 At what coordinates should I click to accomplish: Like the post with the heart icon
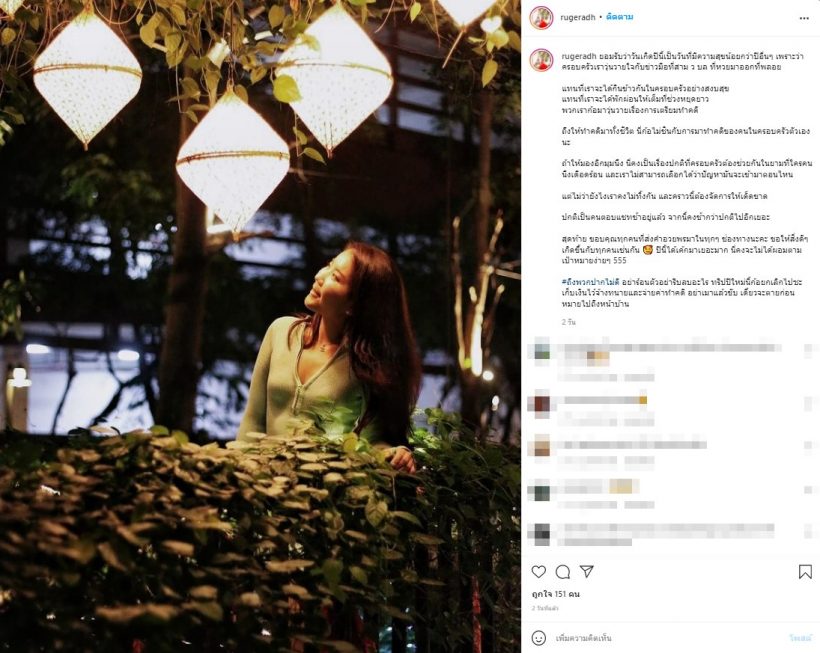tap(539, 571)
